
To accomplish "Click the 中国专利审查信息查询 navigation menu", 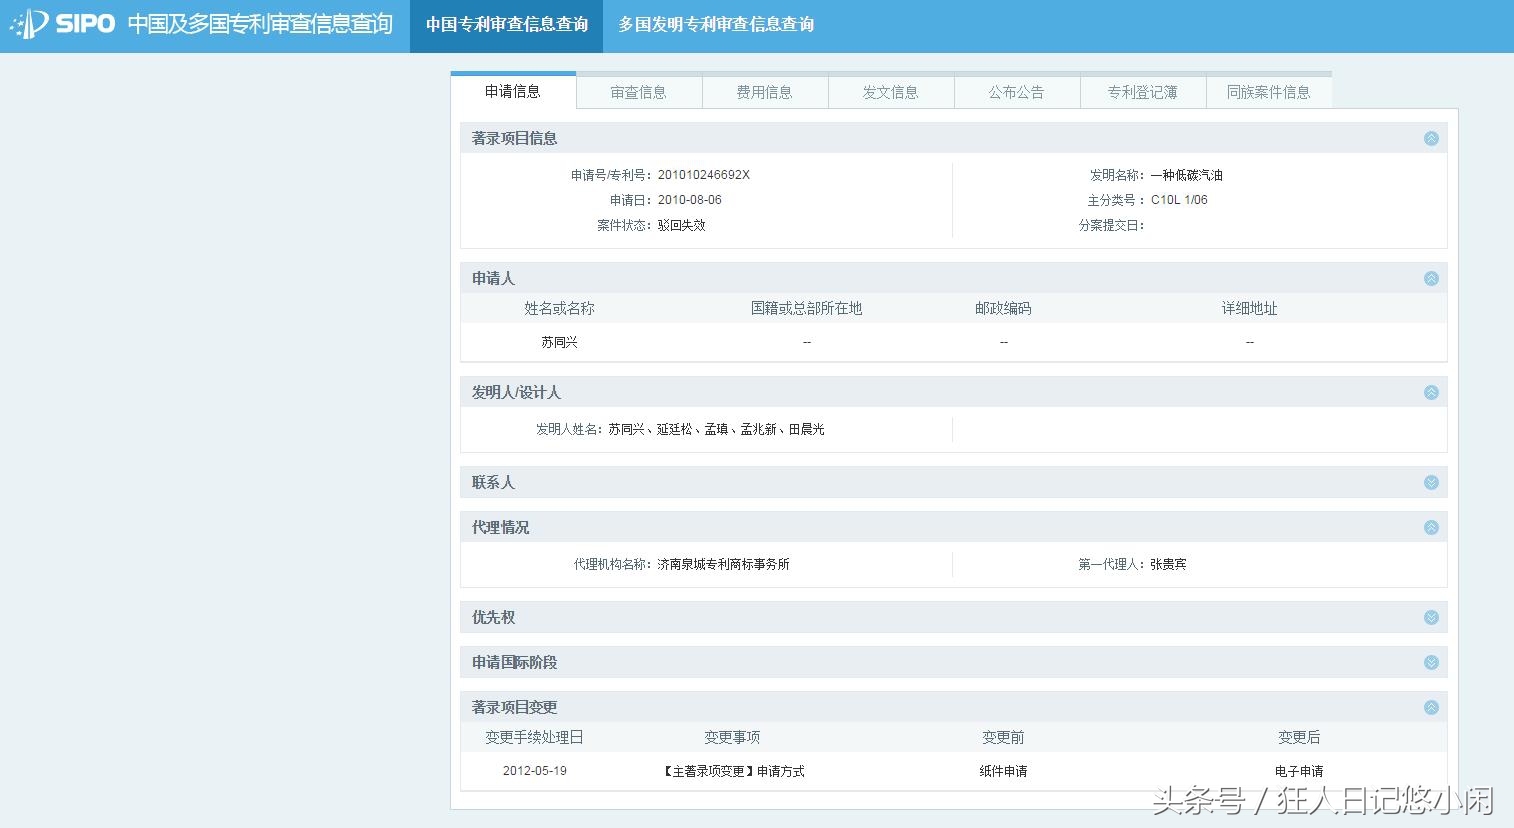I will click(x=506, y=24).
